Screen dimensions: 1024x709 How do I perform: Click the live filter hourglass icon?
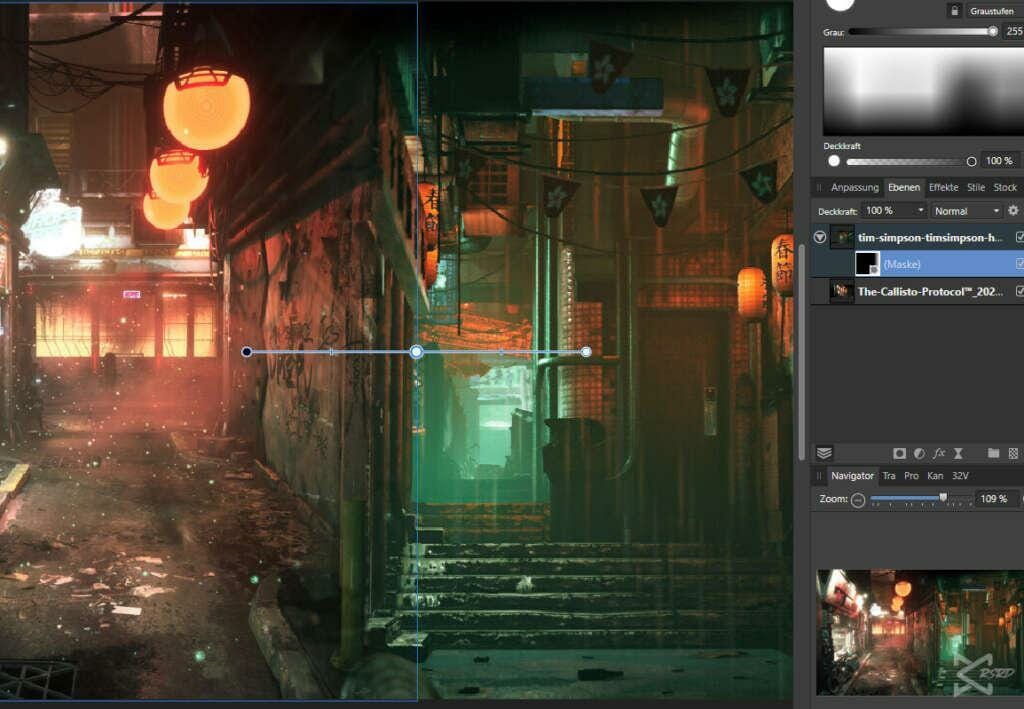958,453
